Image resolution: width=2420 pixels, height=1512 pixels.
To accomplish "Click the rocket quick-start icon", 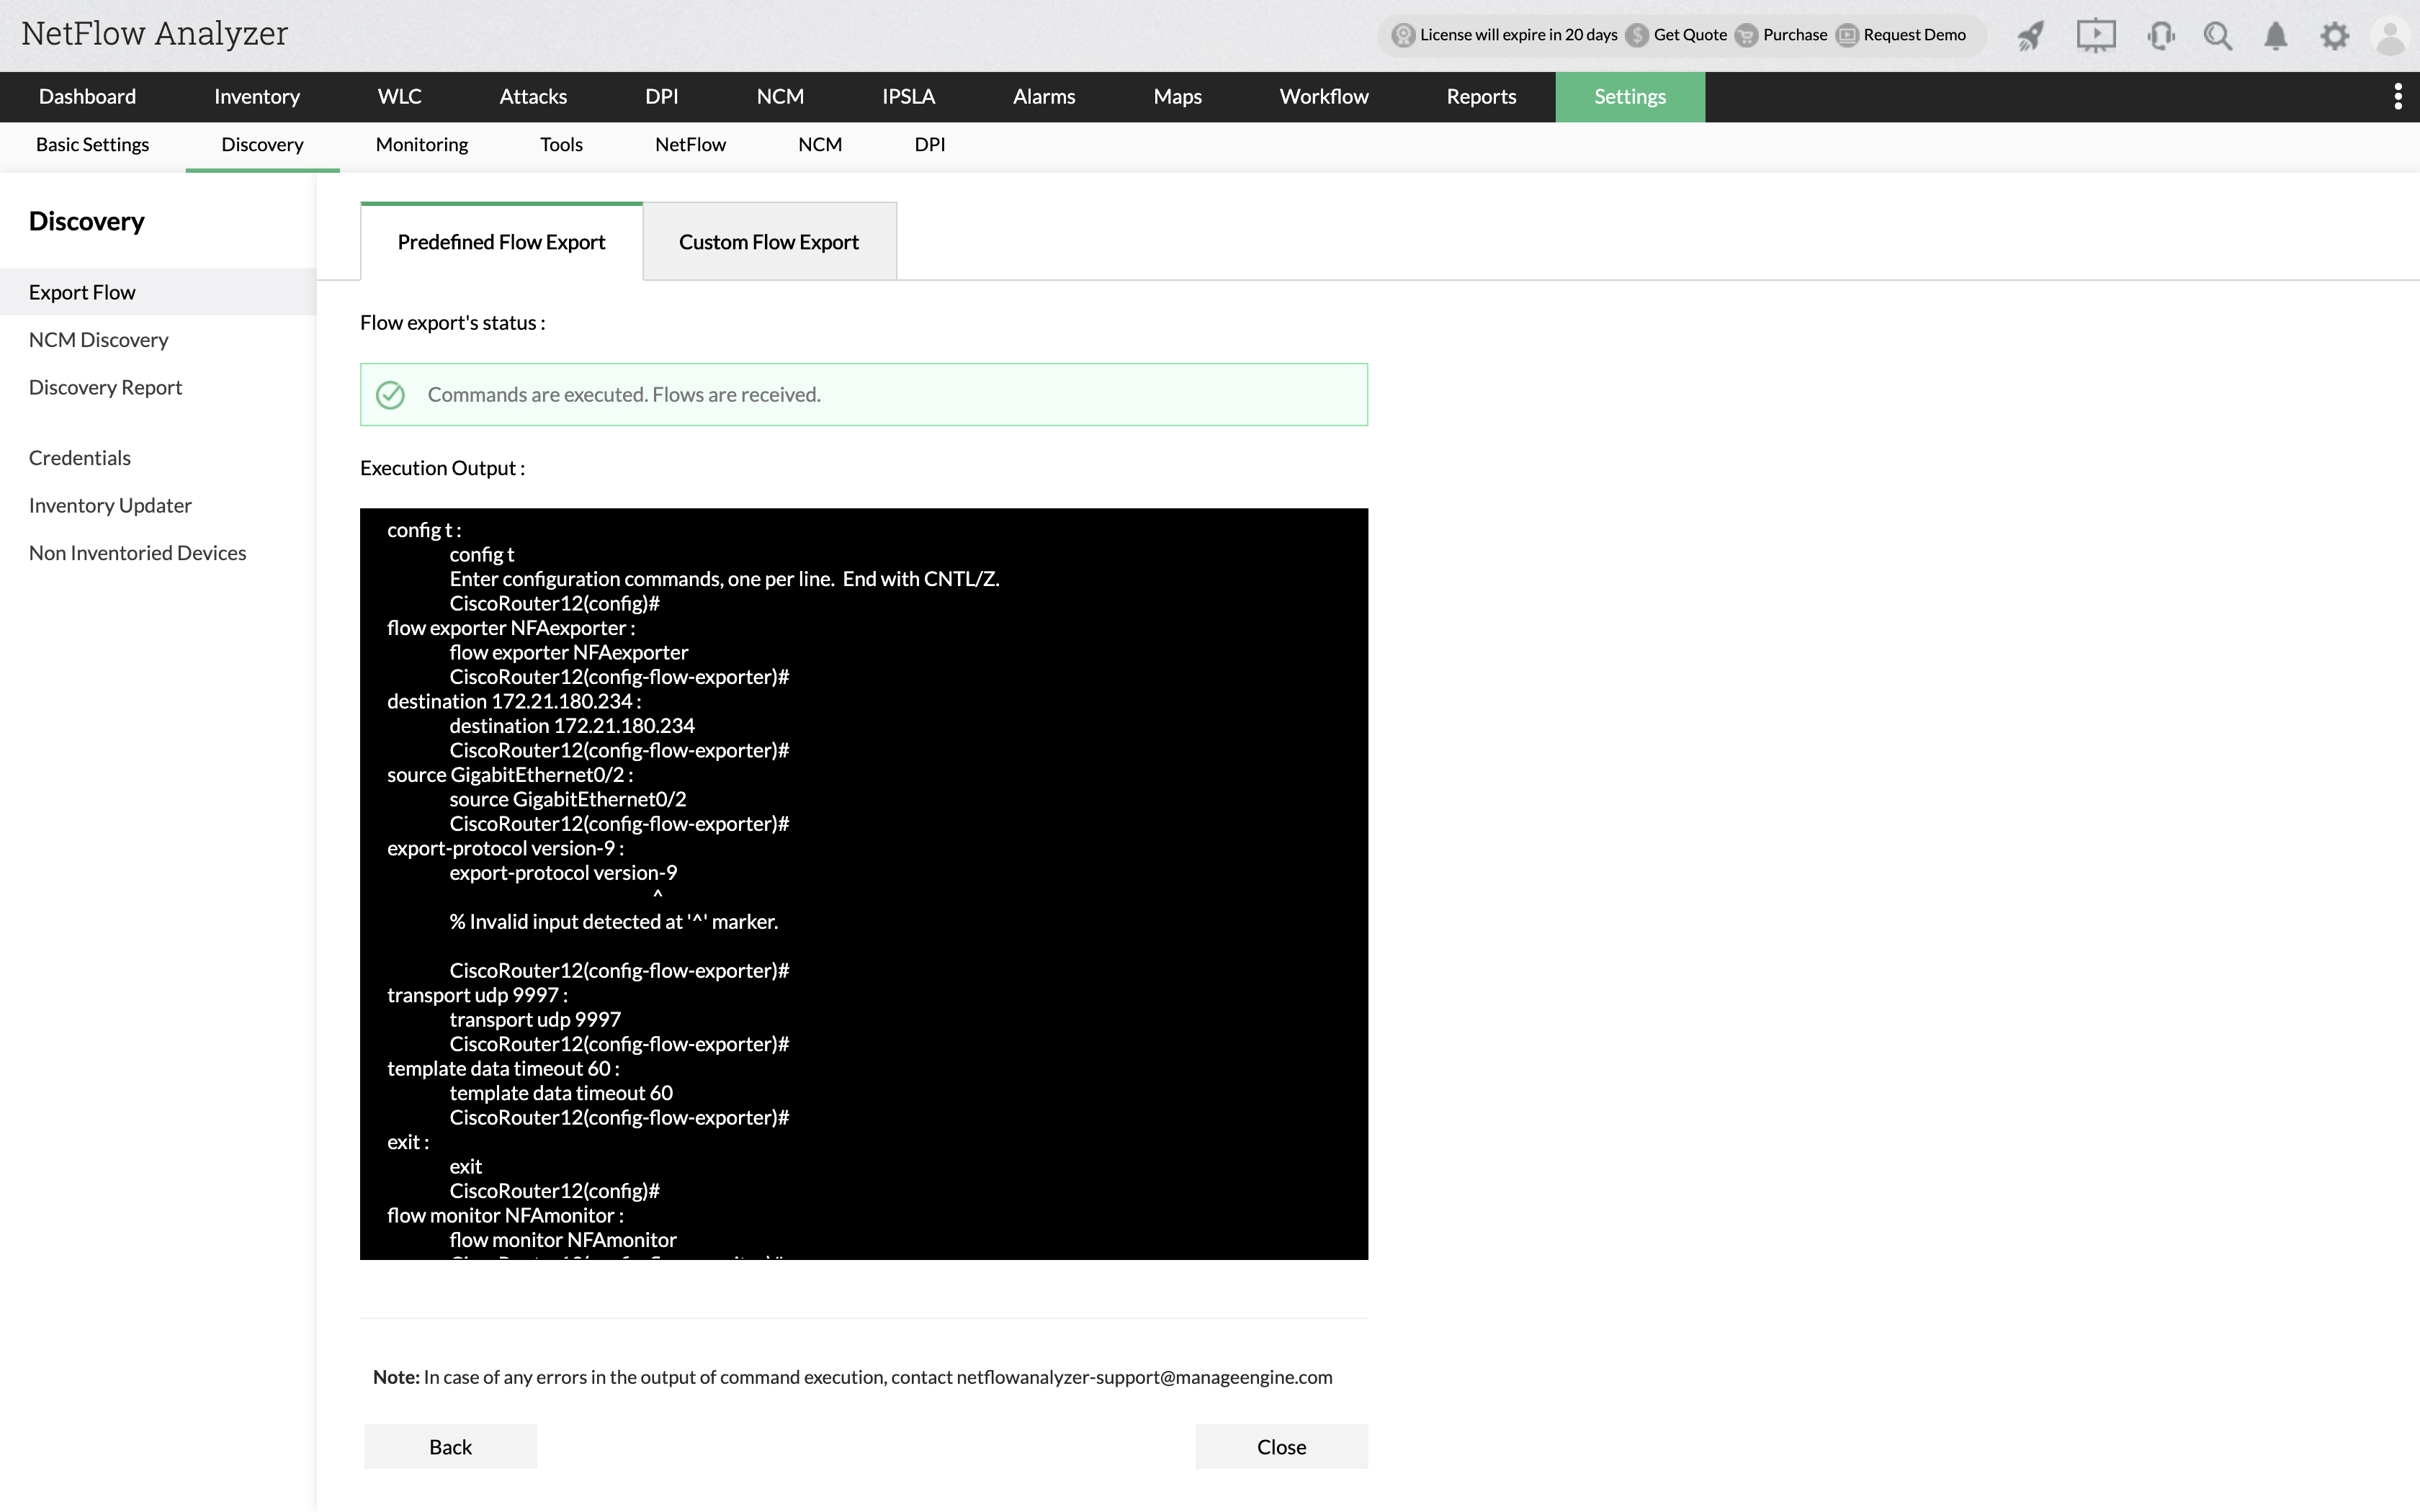I will (2030, 36).
